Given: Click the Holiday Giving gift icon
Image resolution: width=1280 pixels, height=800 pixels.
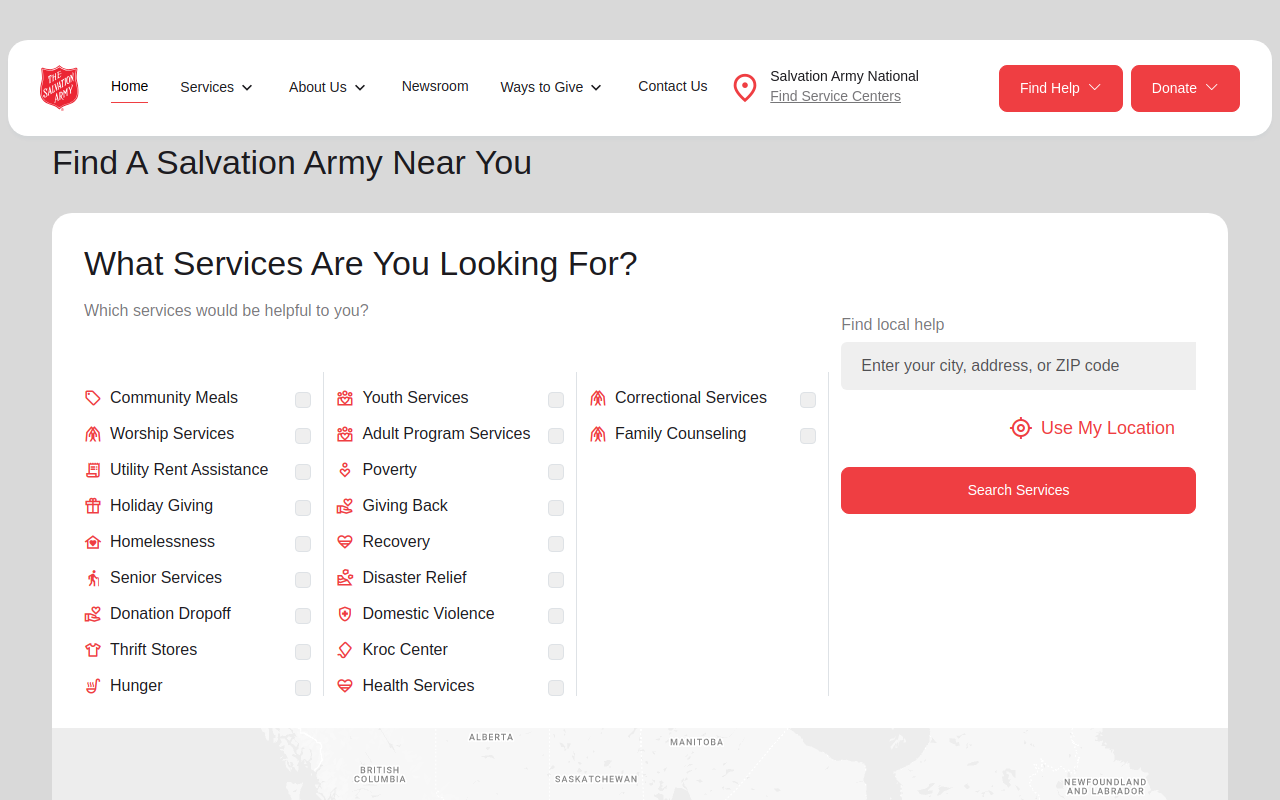Looking at the screenshot, I should coord(93,506).
